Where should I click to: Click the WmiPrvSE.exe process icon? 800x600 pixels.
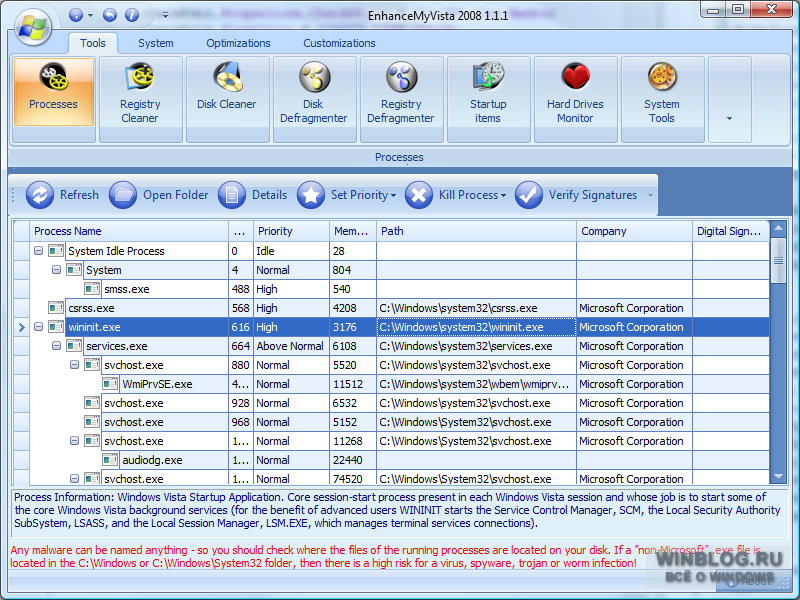tap(110, 384)
